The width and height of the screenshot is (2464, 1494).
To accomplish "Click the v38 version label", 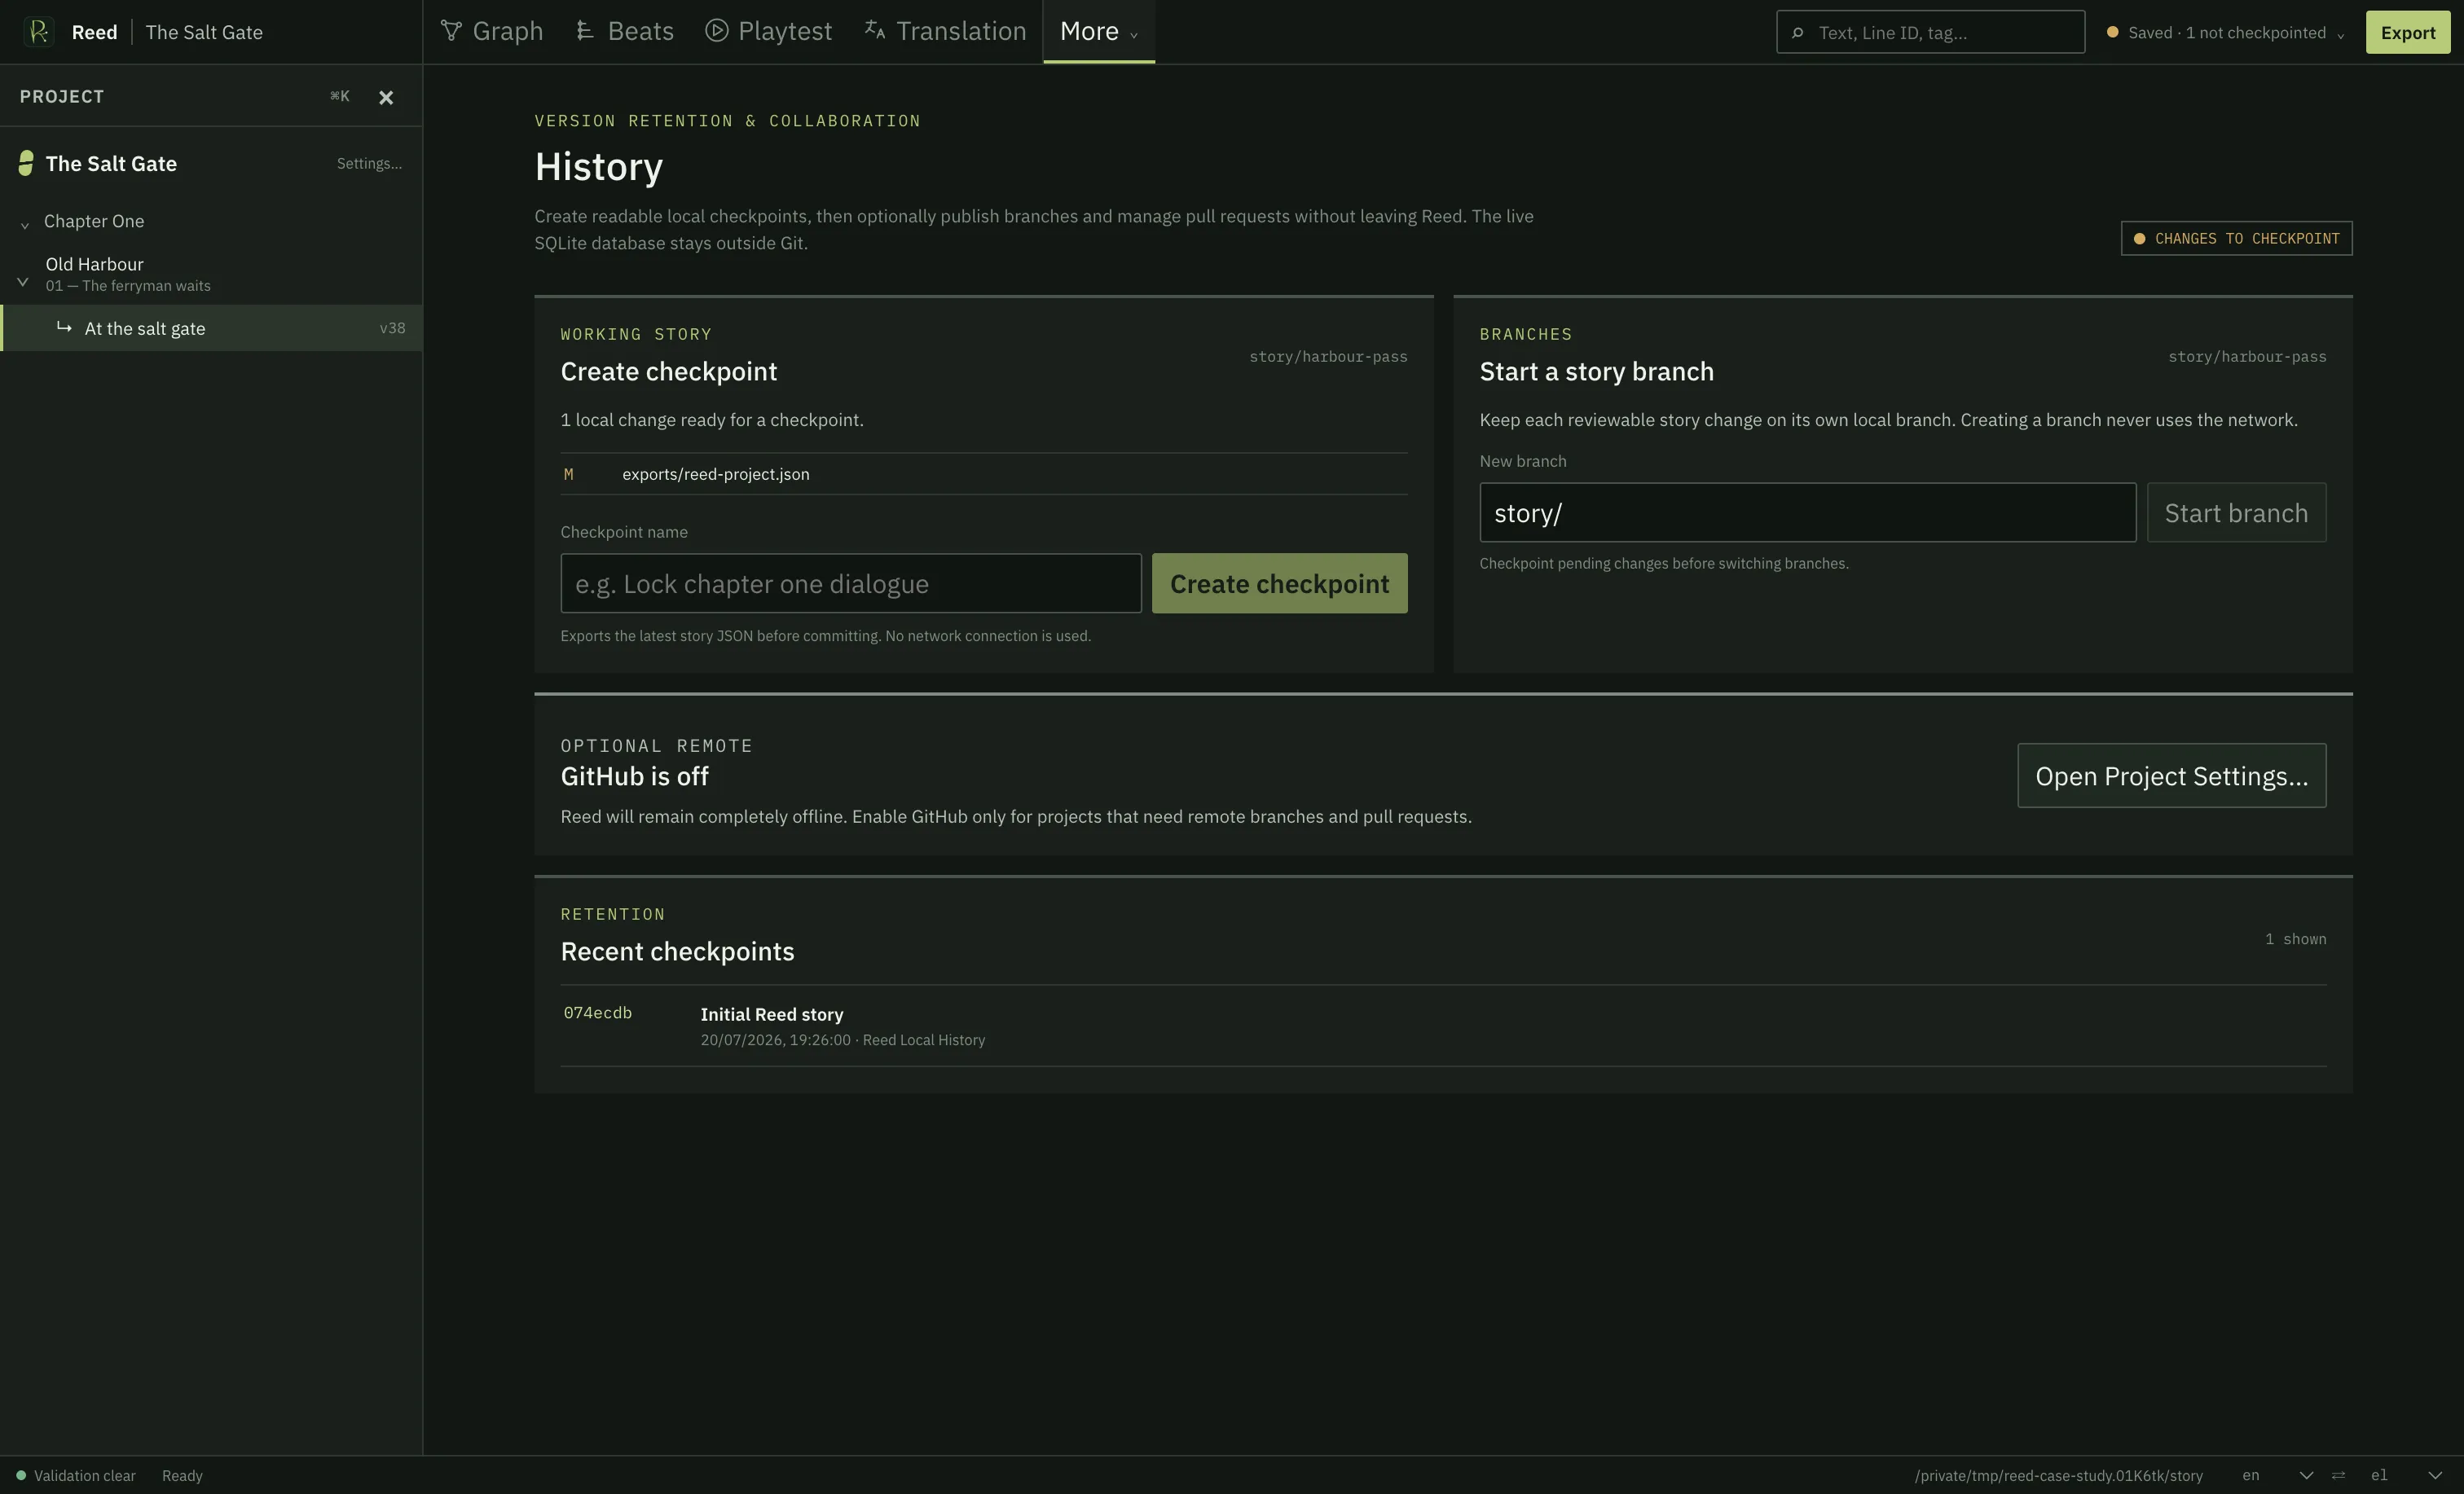I will point(392,328).
